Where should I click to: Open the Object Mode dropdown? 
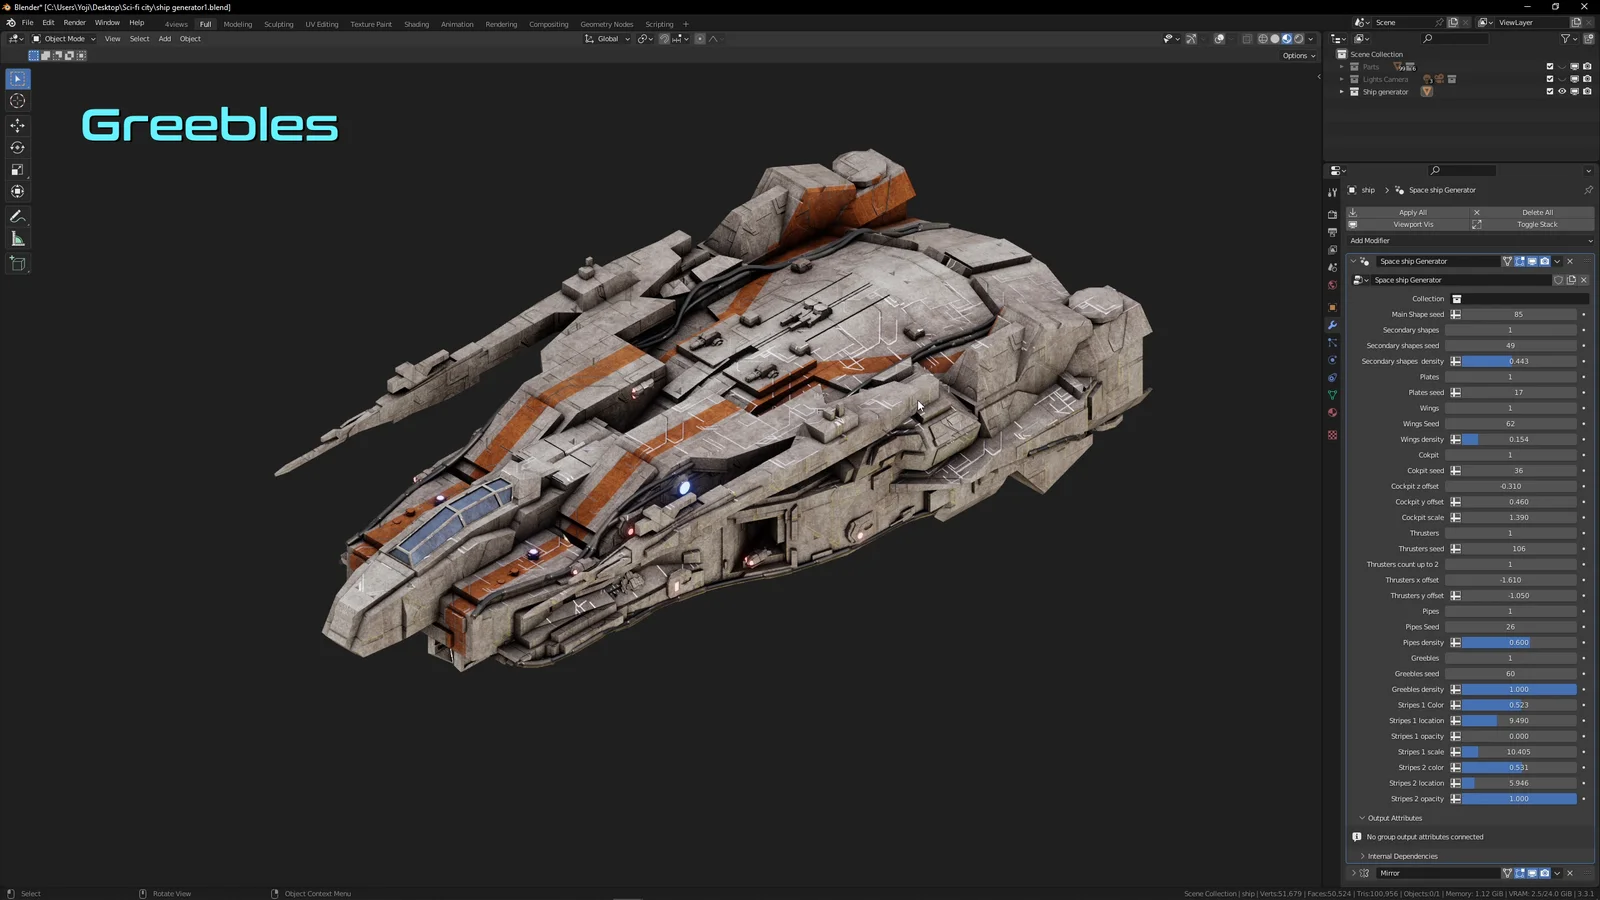pos(63,38)
